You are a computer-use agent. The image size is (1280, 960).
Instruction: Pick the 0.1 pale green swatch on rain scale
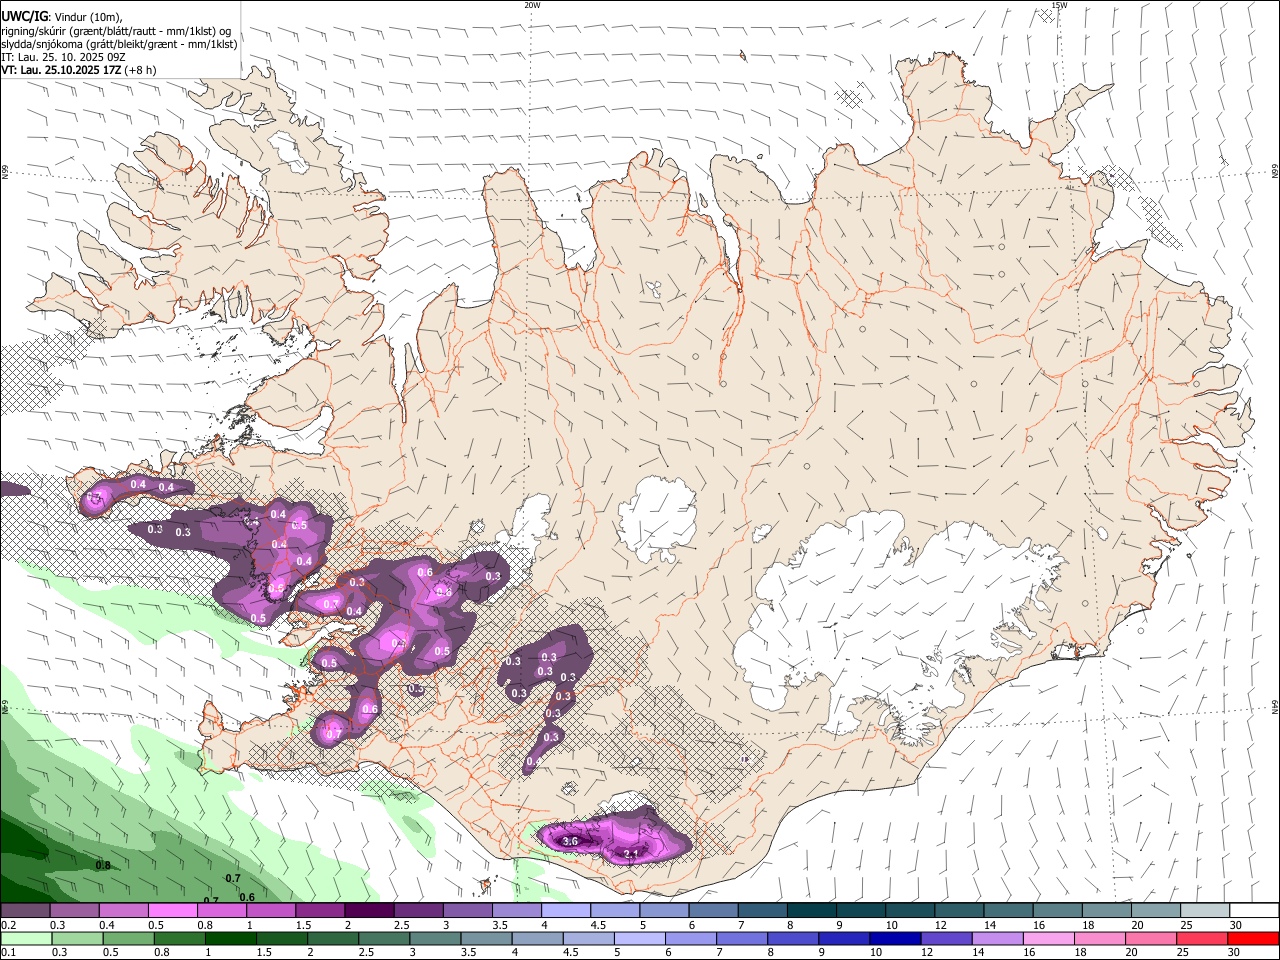25,939
